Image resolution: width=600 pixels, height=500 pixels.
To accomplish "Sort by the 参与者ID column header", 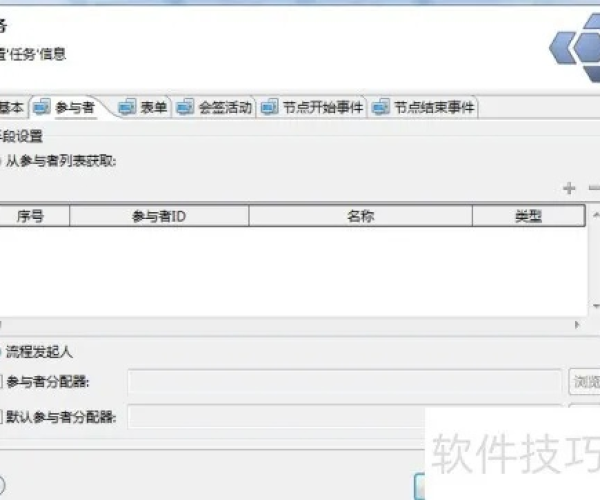I will coord(159,216).
